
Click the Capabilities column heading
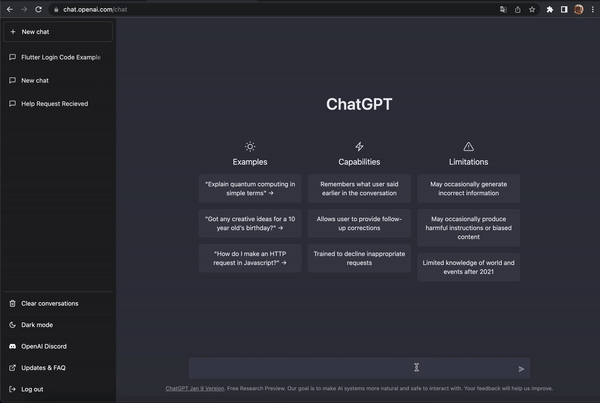coord(359,162)
